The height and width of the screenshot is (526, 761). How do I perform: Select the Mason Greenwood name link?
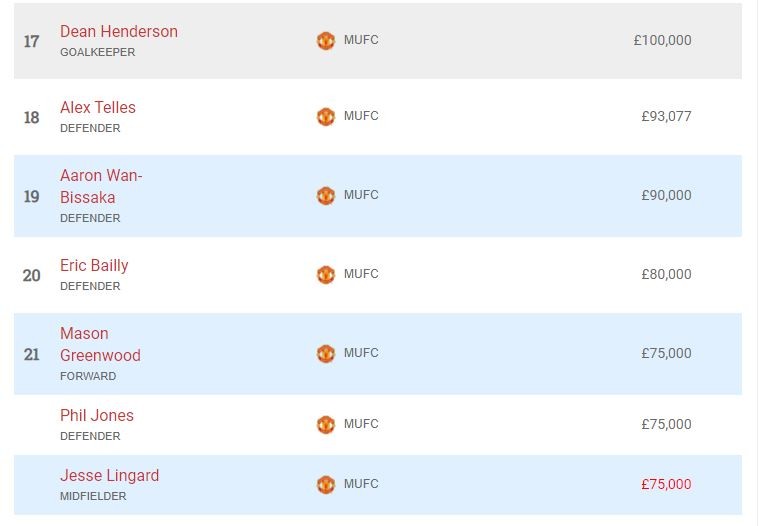(x=99, y=344)
